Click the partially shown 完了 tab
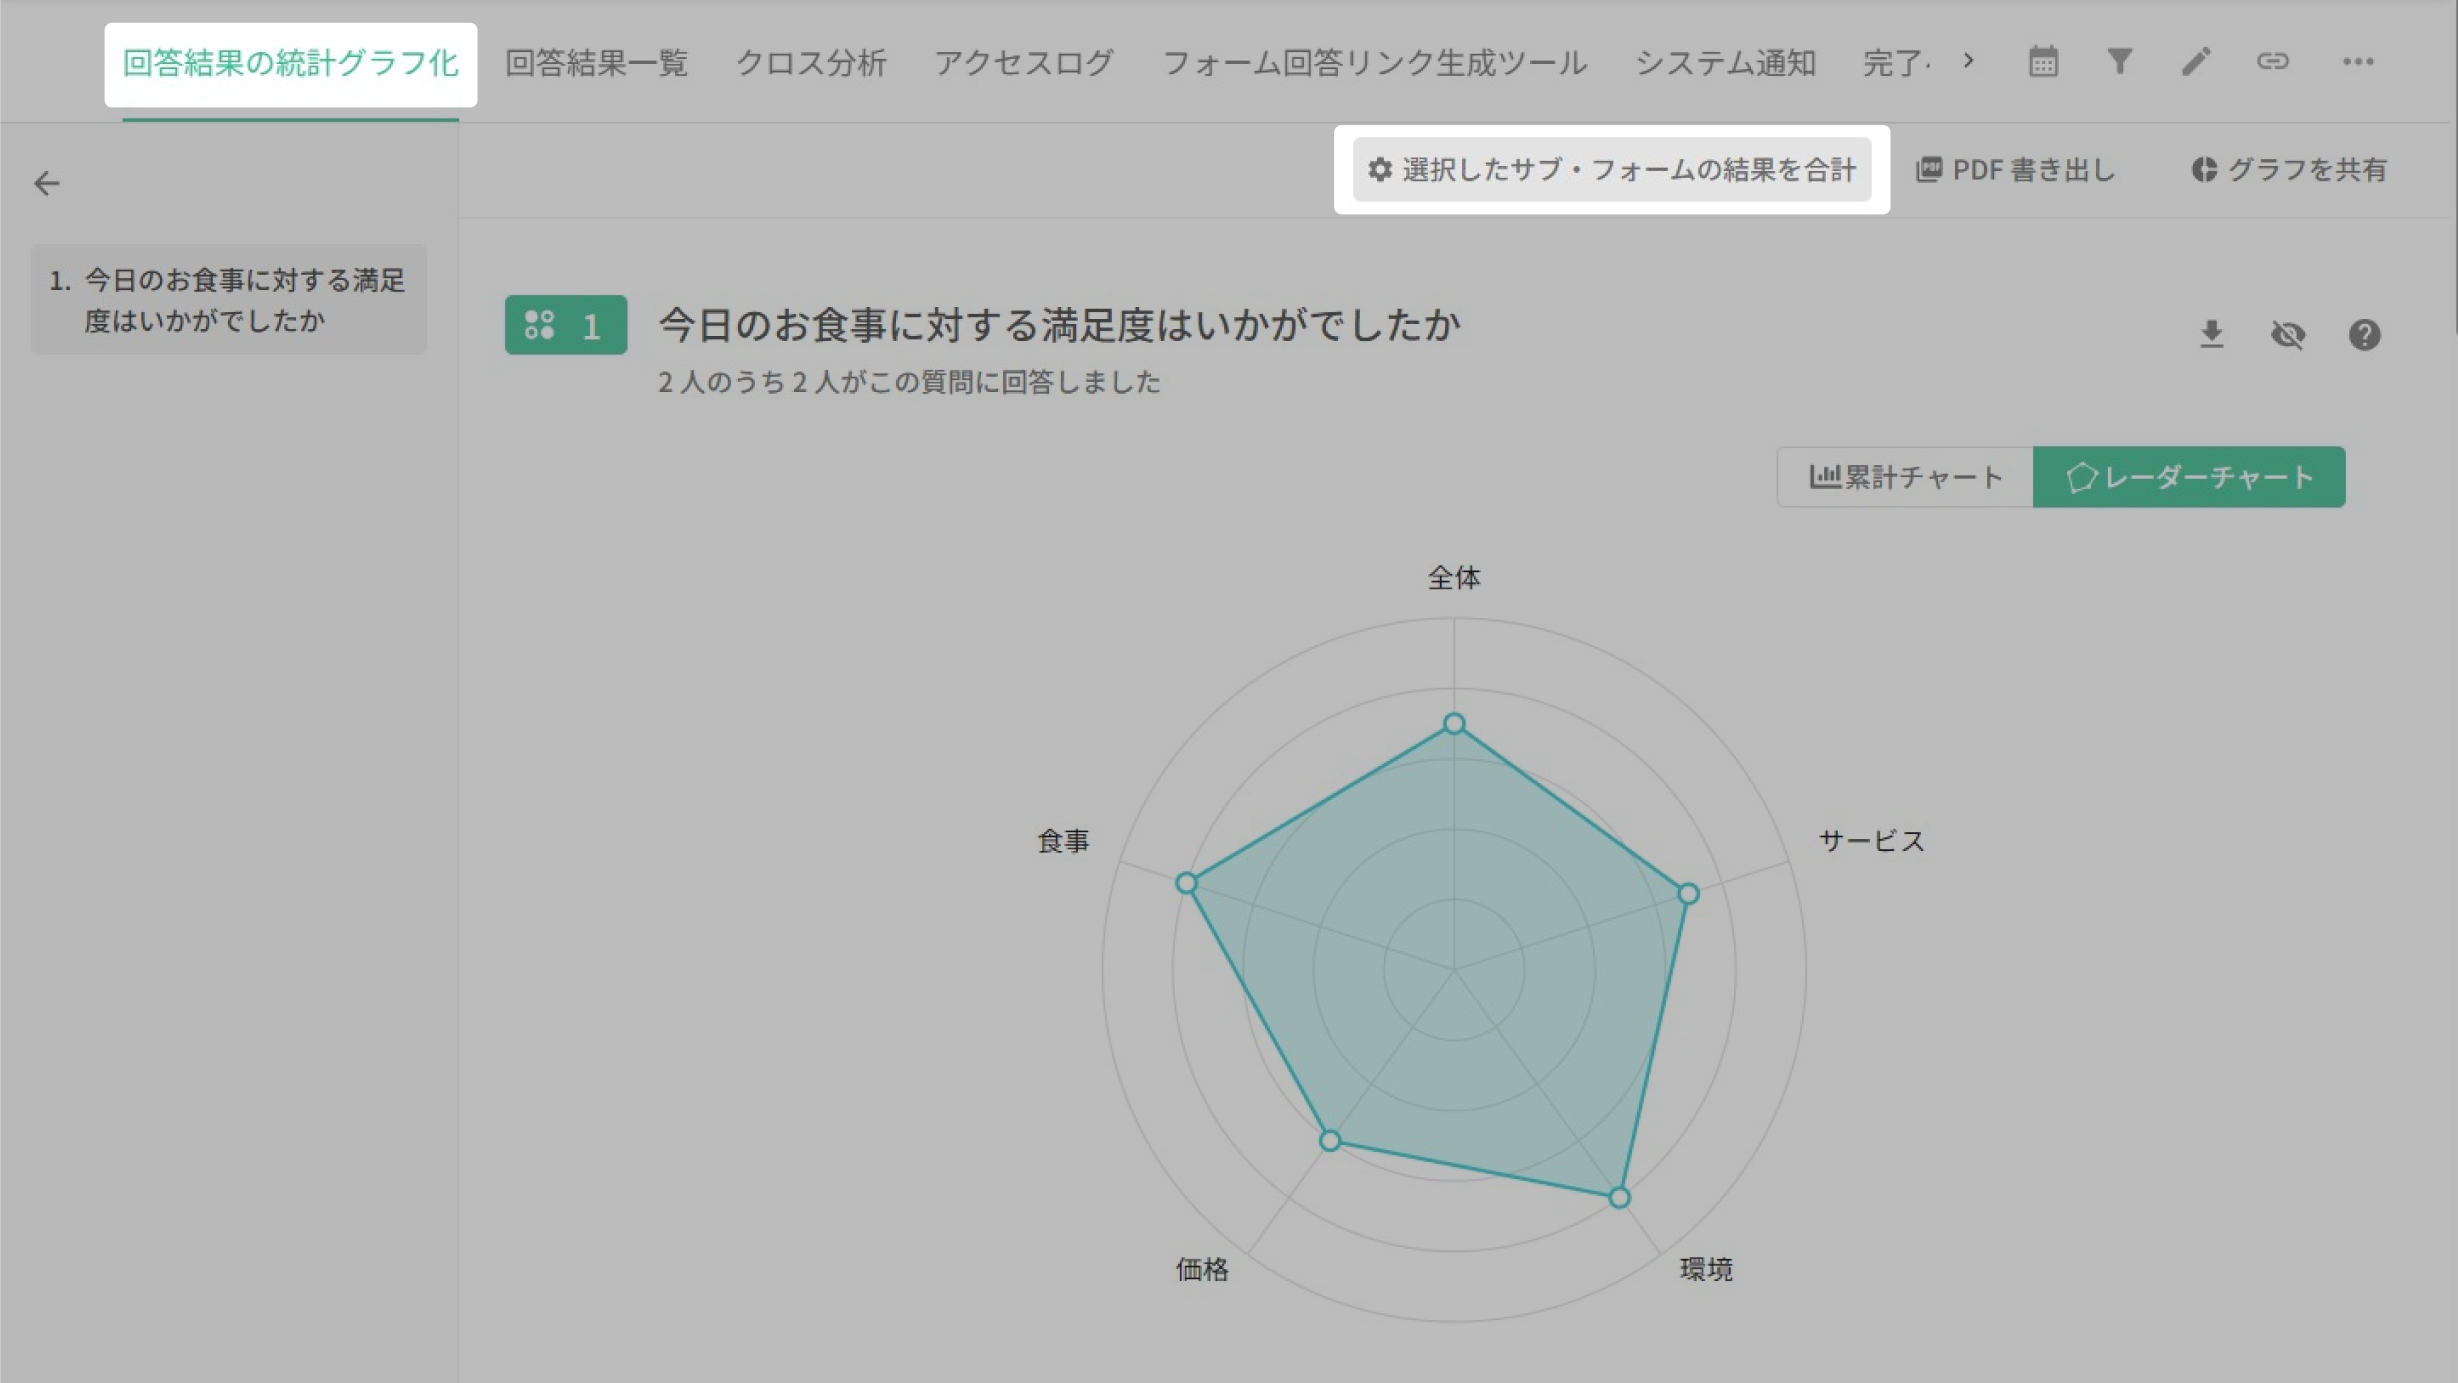The width and height of the screenshot is (2458, 1383). [x=1896, y=63]
